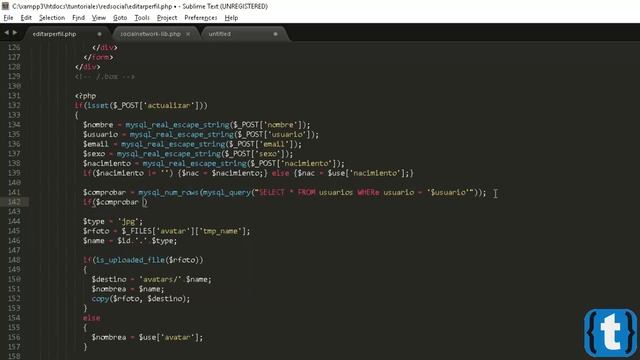This screenshot has width=640, height=360.
Task: Click the $nombrea variable on line 151
Action: point(109,289)
